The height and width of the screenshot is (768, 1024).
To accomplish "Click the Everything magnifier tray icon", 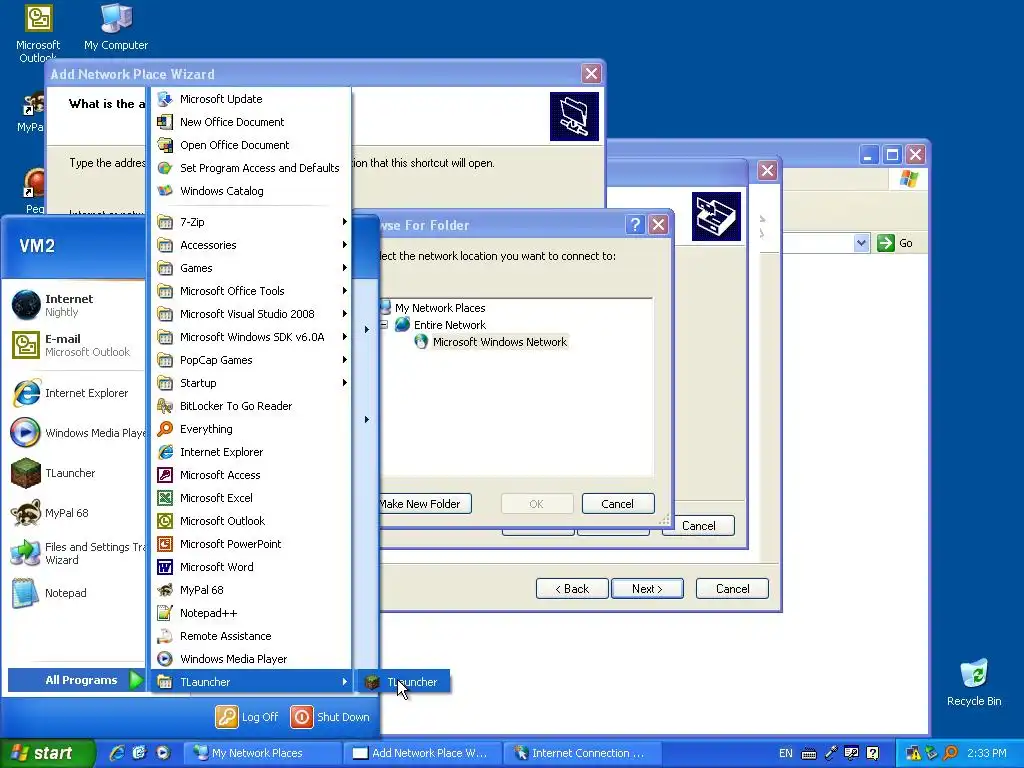I will (x=950, y=753).
